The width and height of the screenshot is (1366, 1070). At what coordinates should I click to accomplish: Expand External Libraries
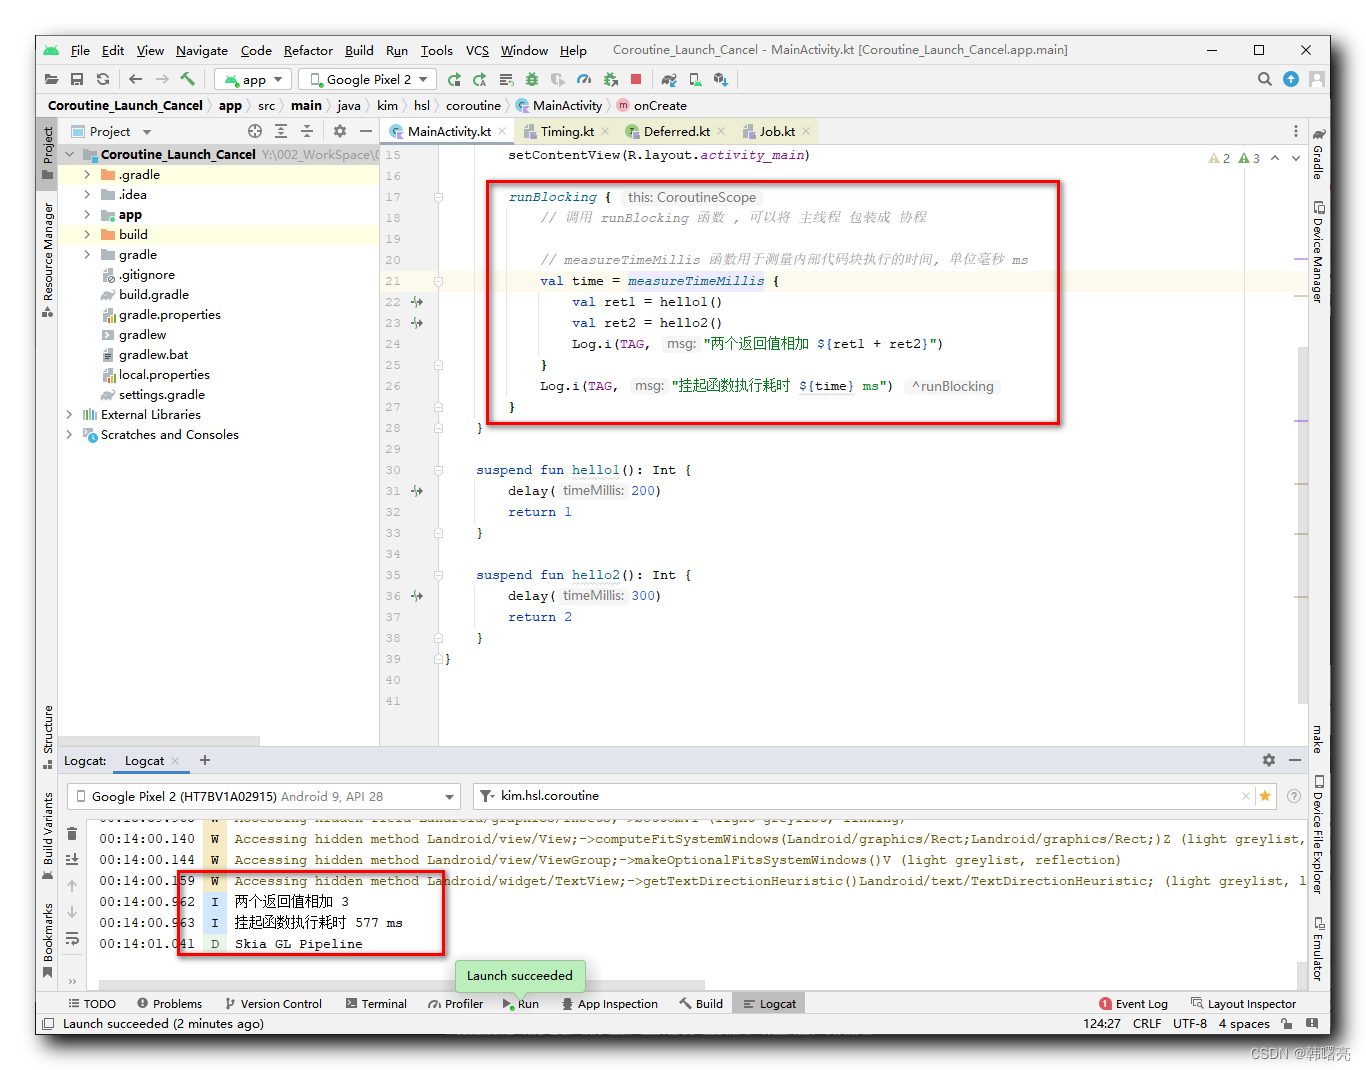69,414
